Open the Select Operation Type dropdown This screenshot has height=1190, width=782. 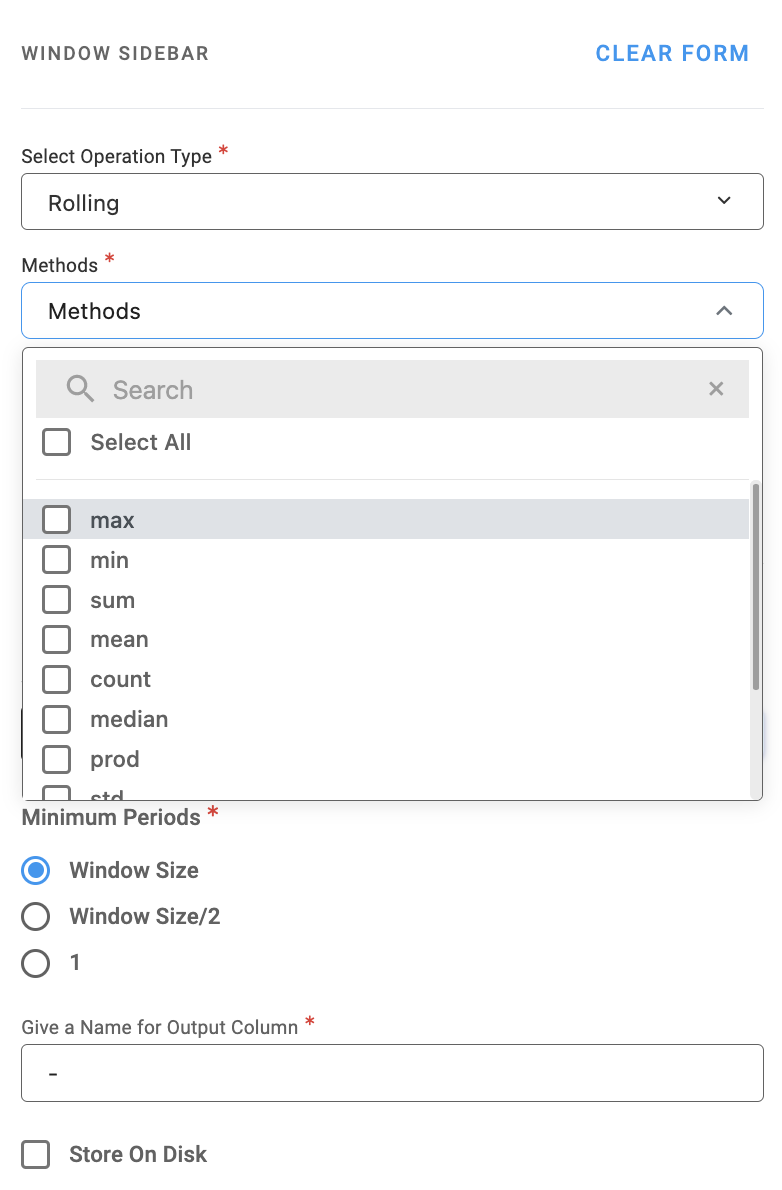pyautogui.click(x=391, y=202)
